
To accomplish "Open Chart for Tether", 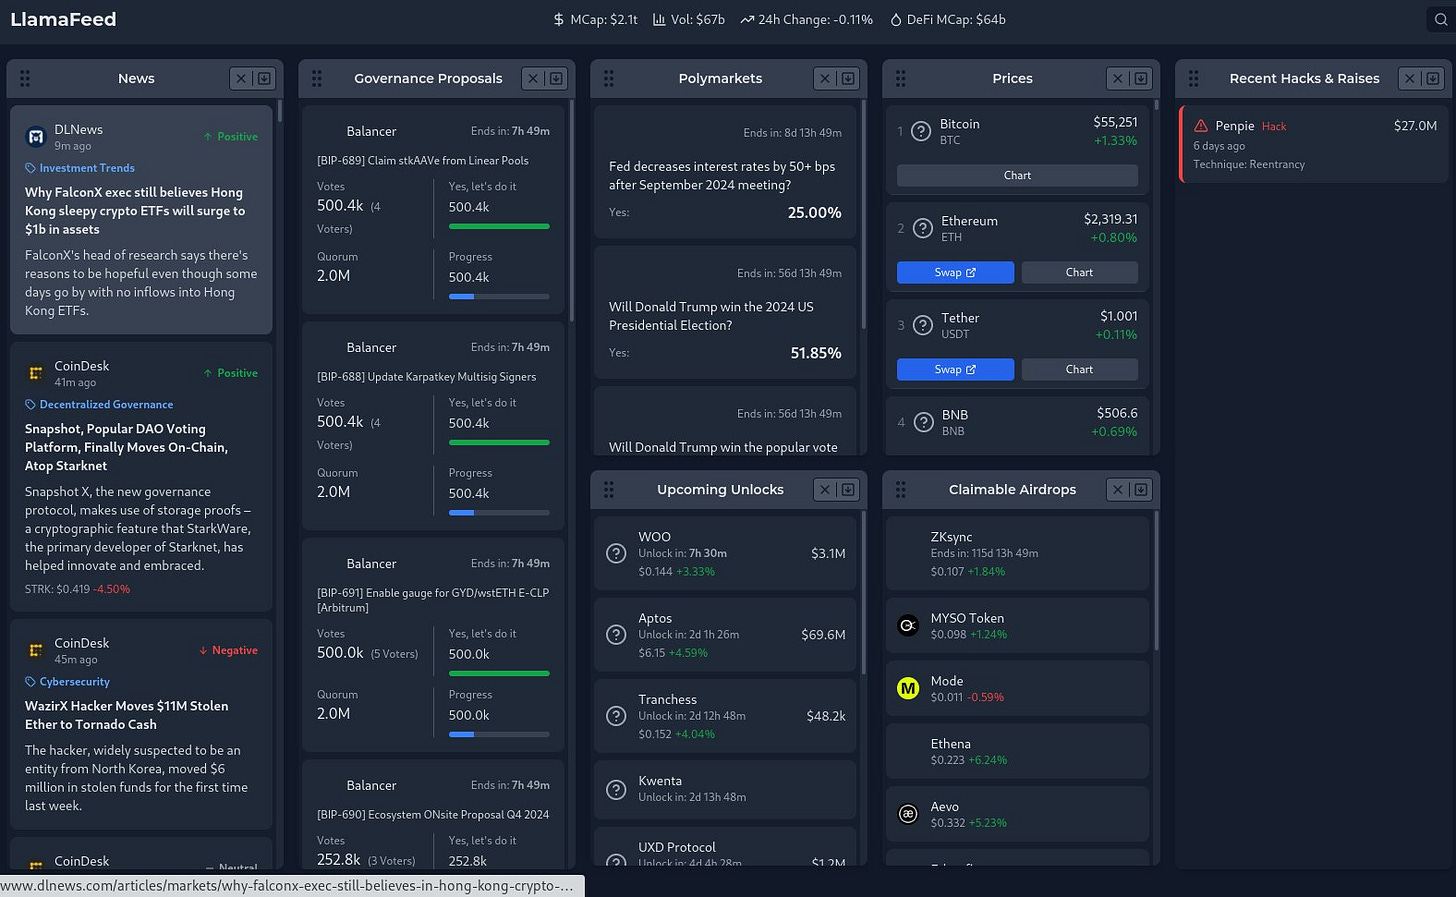I will pyautogui.click(x=1079, y=369).
